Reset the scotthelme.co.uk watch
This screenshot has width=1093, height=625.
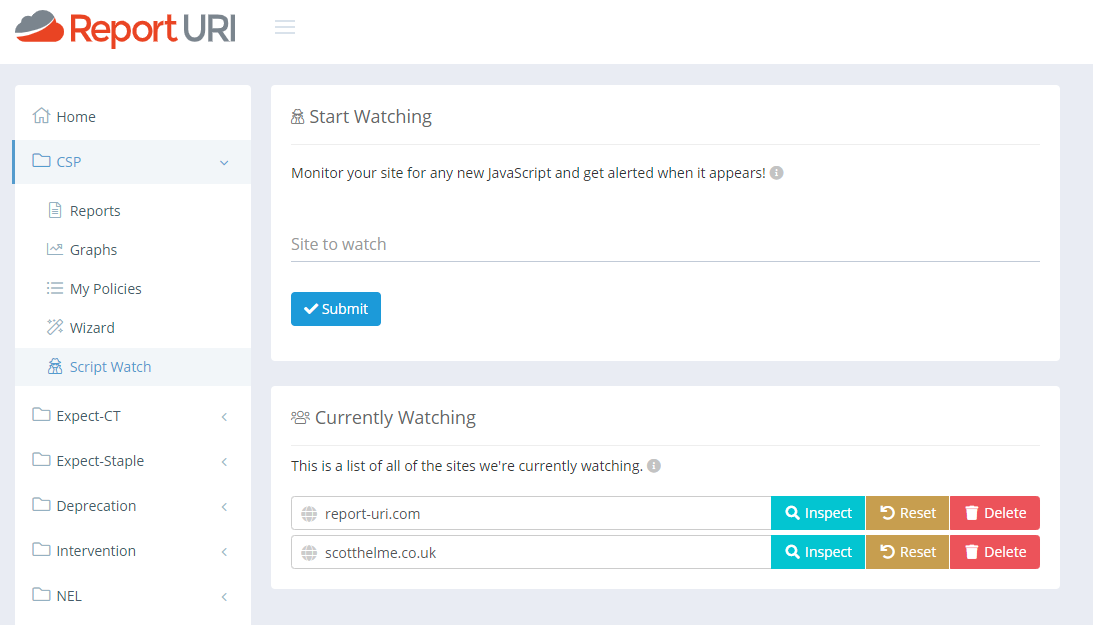[x=908, y=552]
